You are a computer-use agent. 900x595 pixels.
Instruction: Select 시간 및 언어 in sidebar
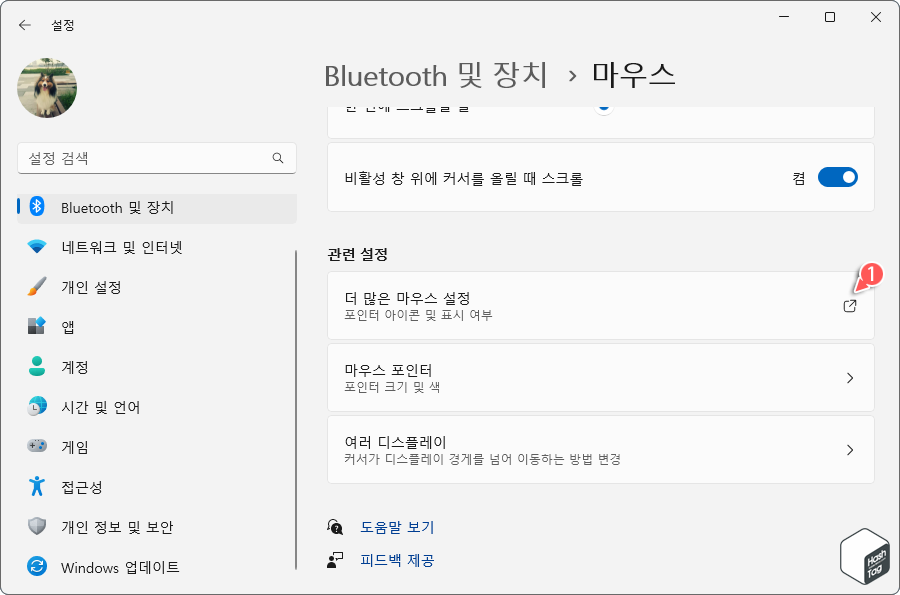pyautogui.click(x=103, y=407)
